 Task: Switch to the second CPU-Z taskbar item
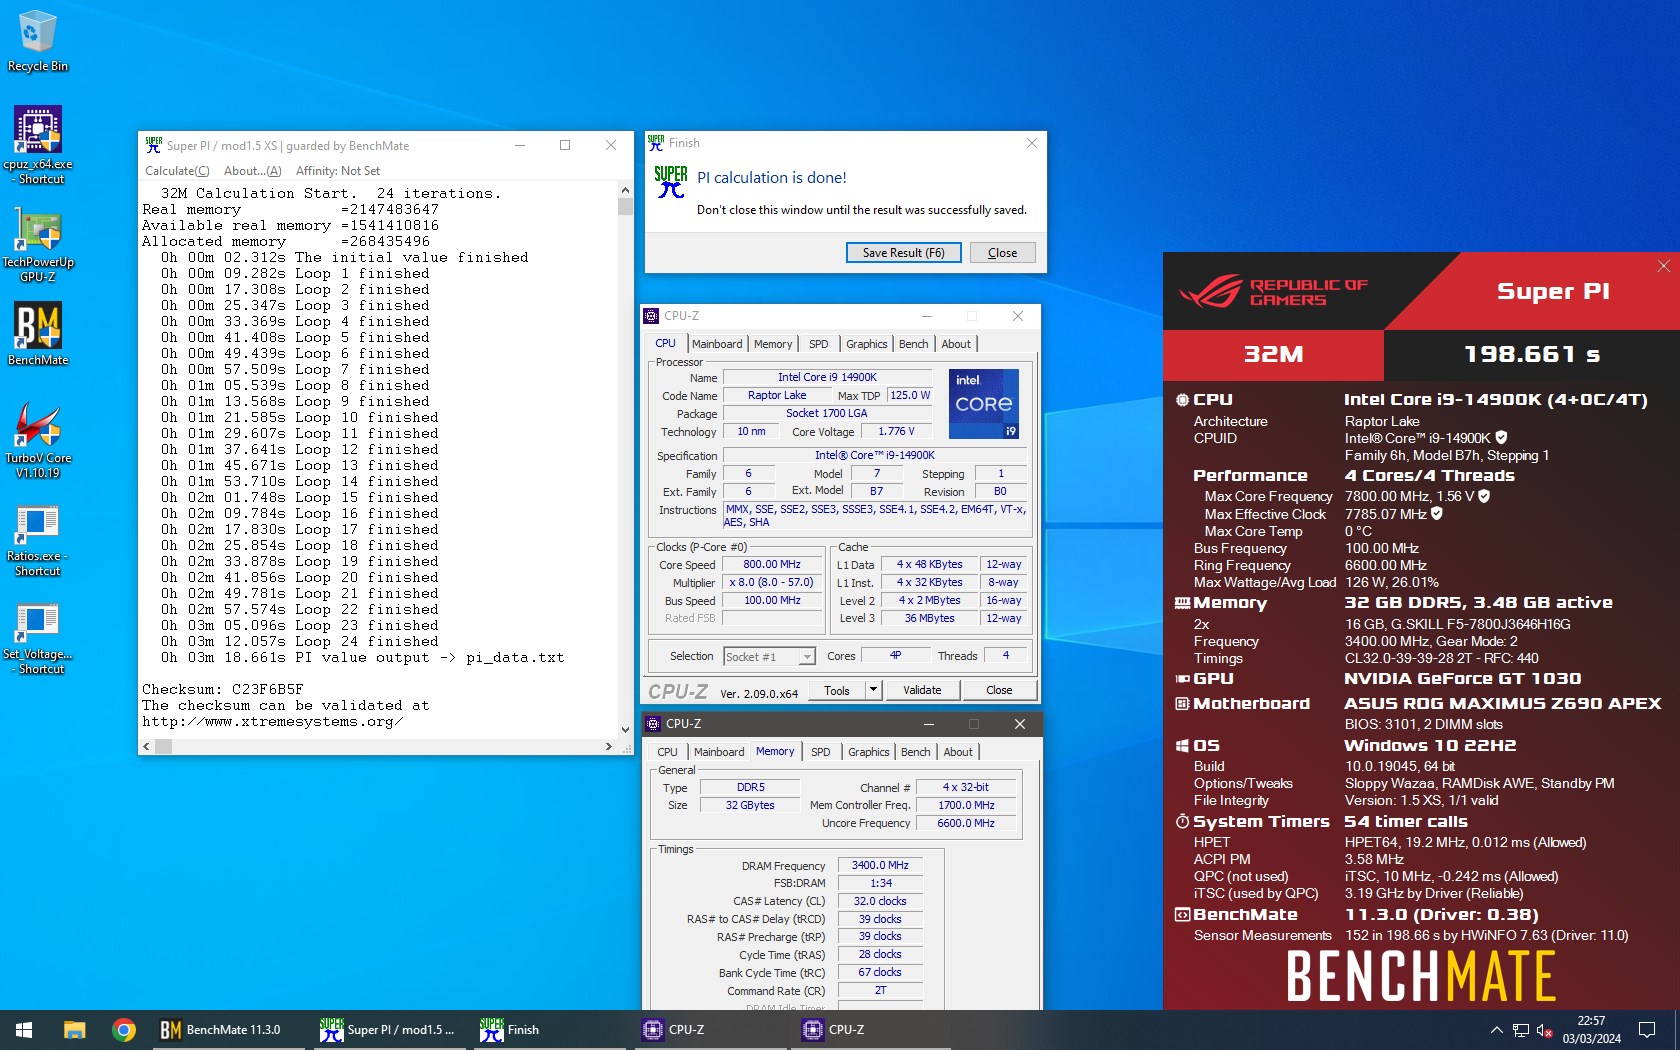click(868, 1030)
